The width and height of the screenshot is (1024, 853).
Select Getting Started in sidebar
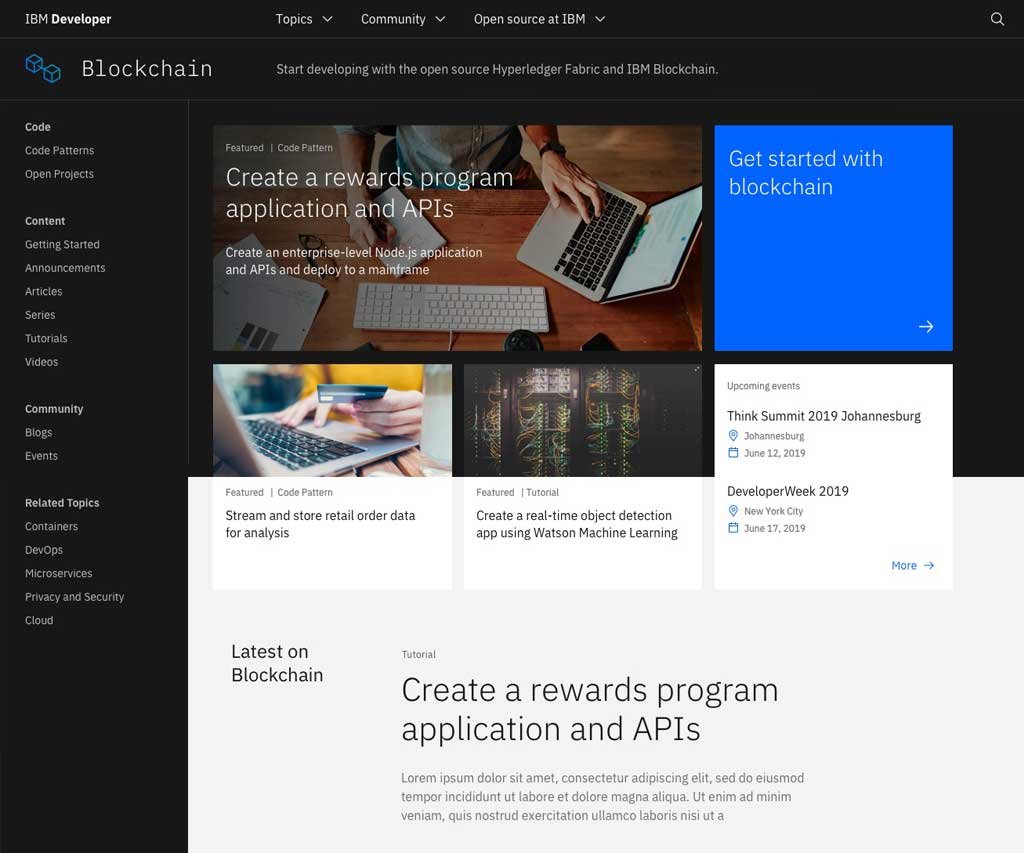[62, 244]
